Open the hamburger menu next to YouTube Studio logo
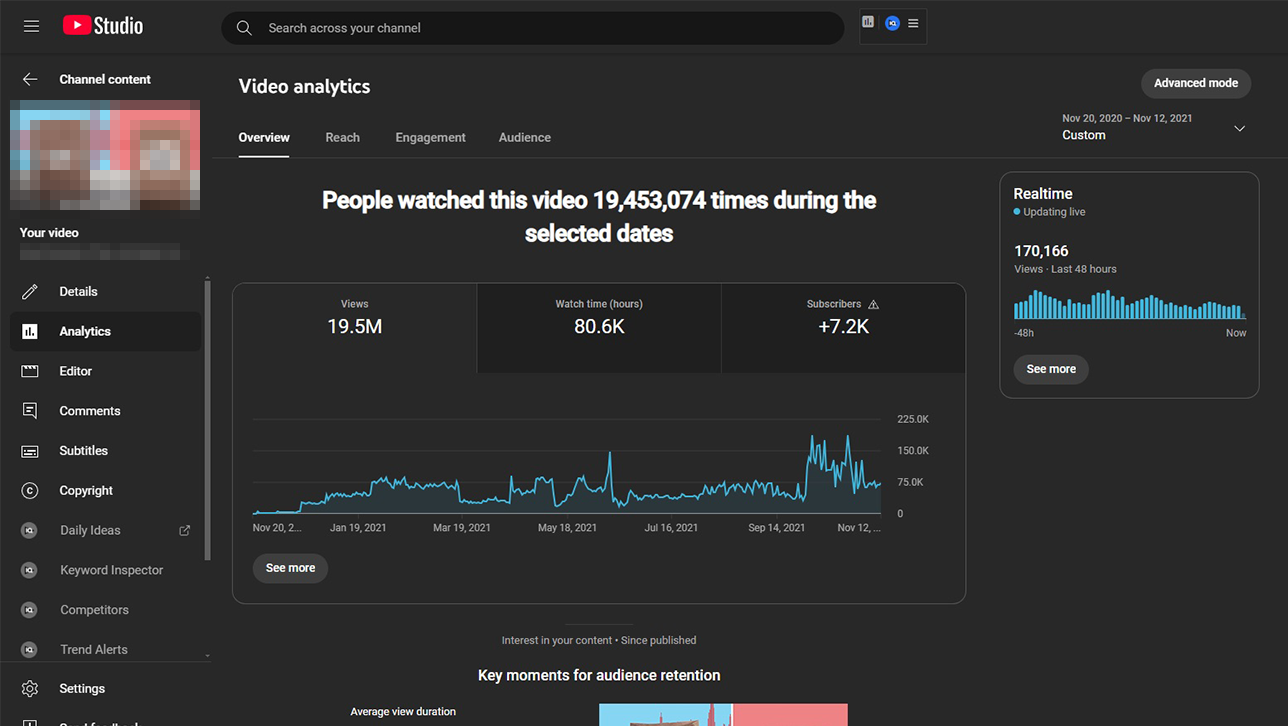This screenshot has height=726, width=1288. click(31, 26)
